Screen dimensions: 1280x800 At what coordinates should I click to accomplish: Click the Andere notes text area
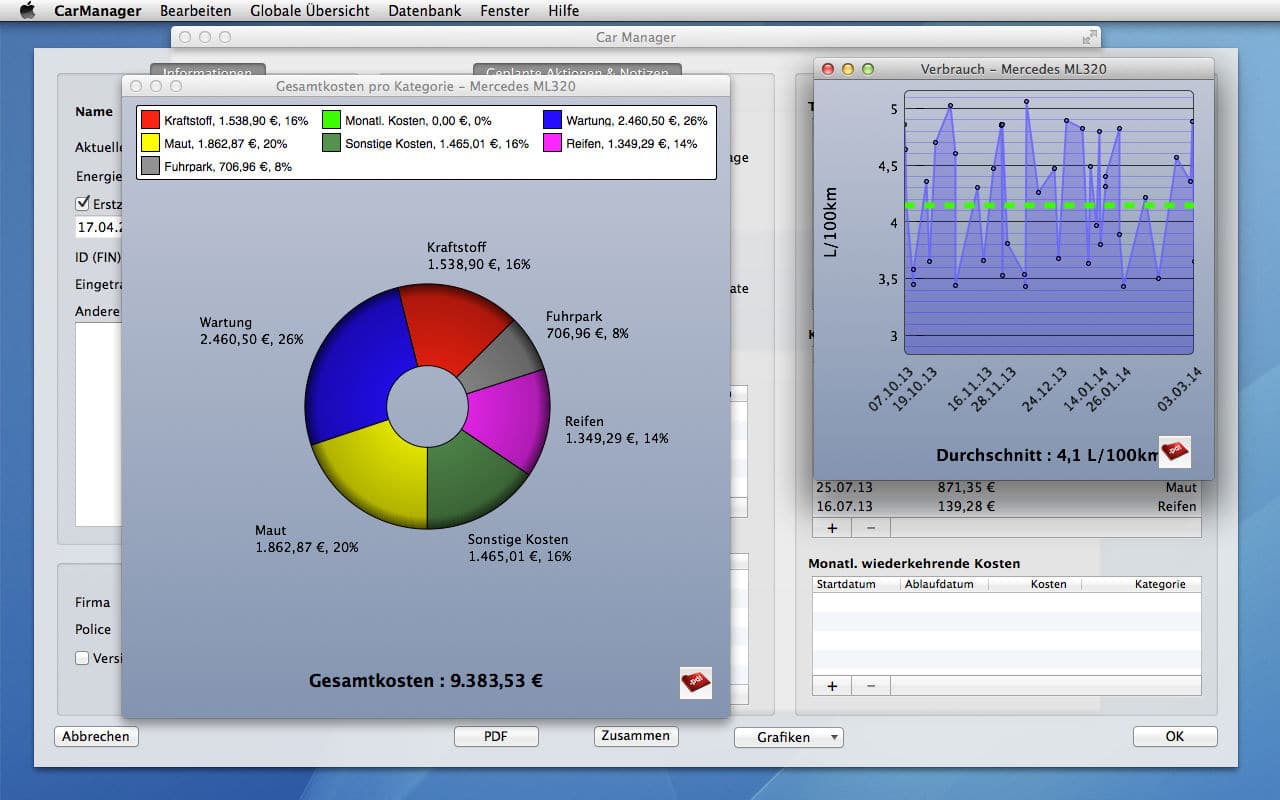point(98,424)
